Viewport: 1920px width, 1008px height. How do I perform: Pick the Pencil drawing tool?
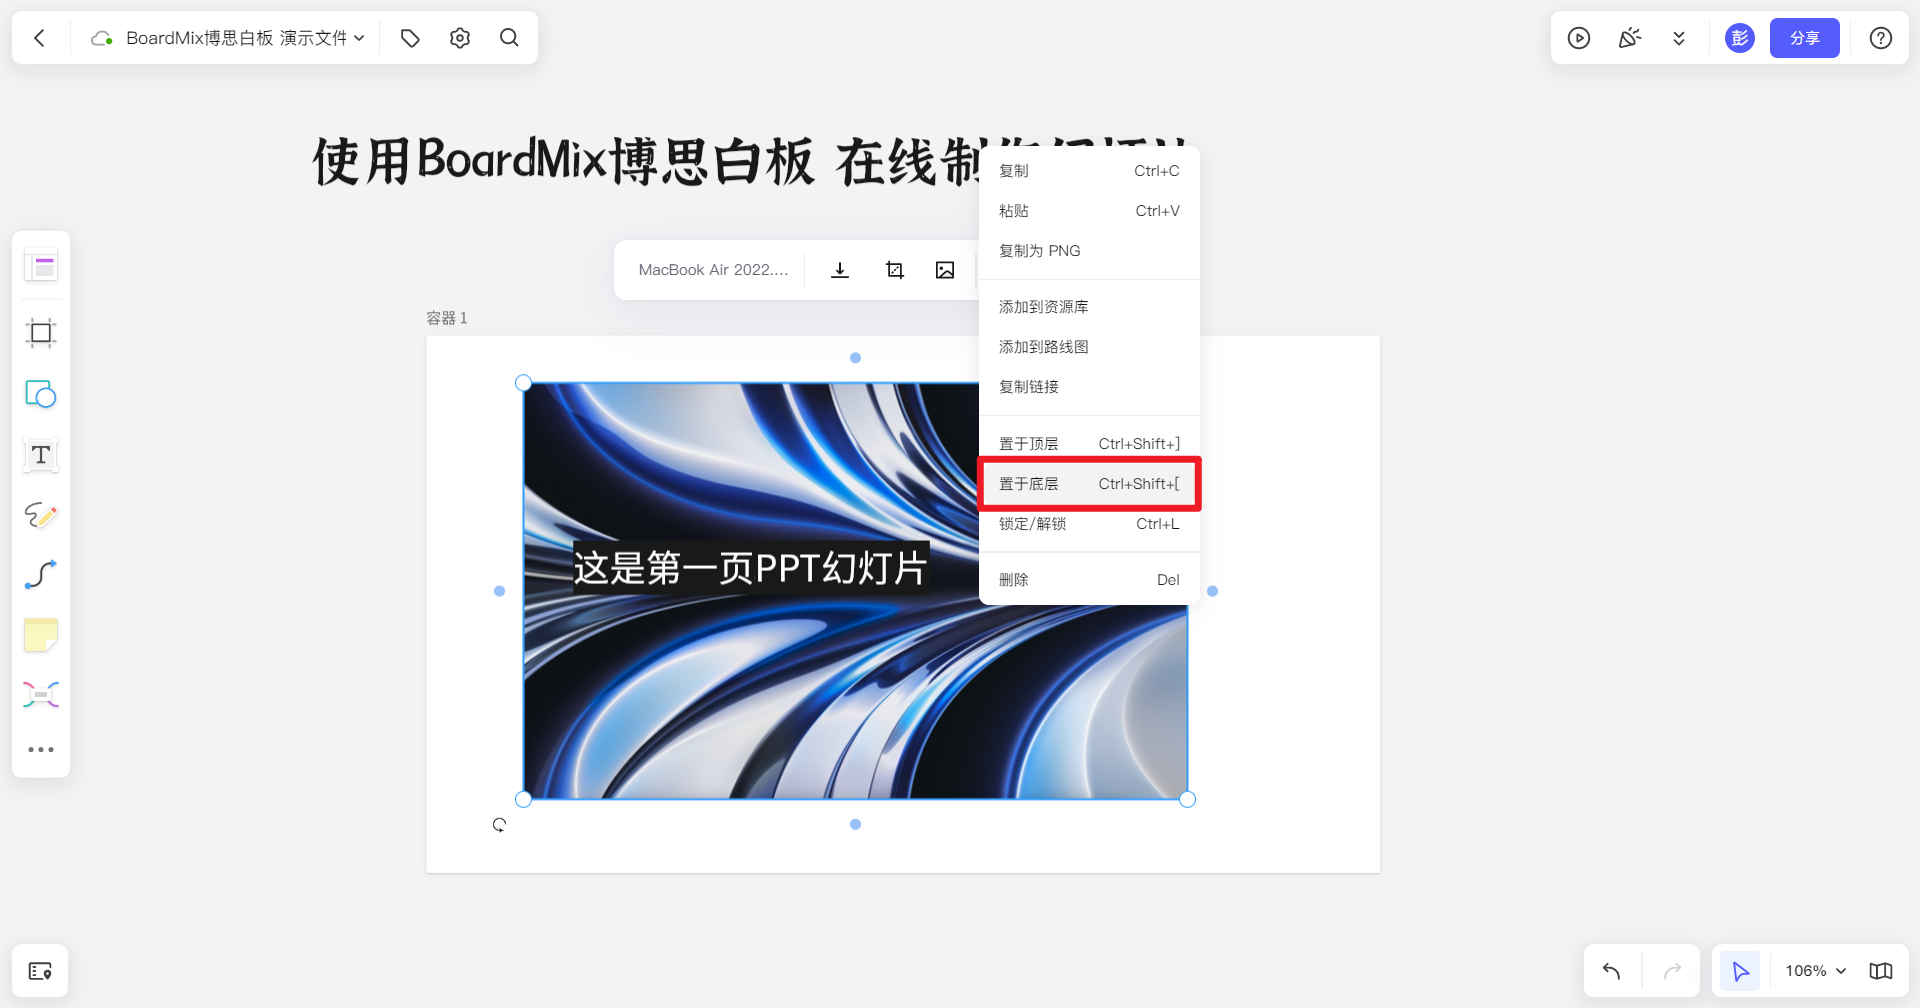[x=40, y=515]
